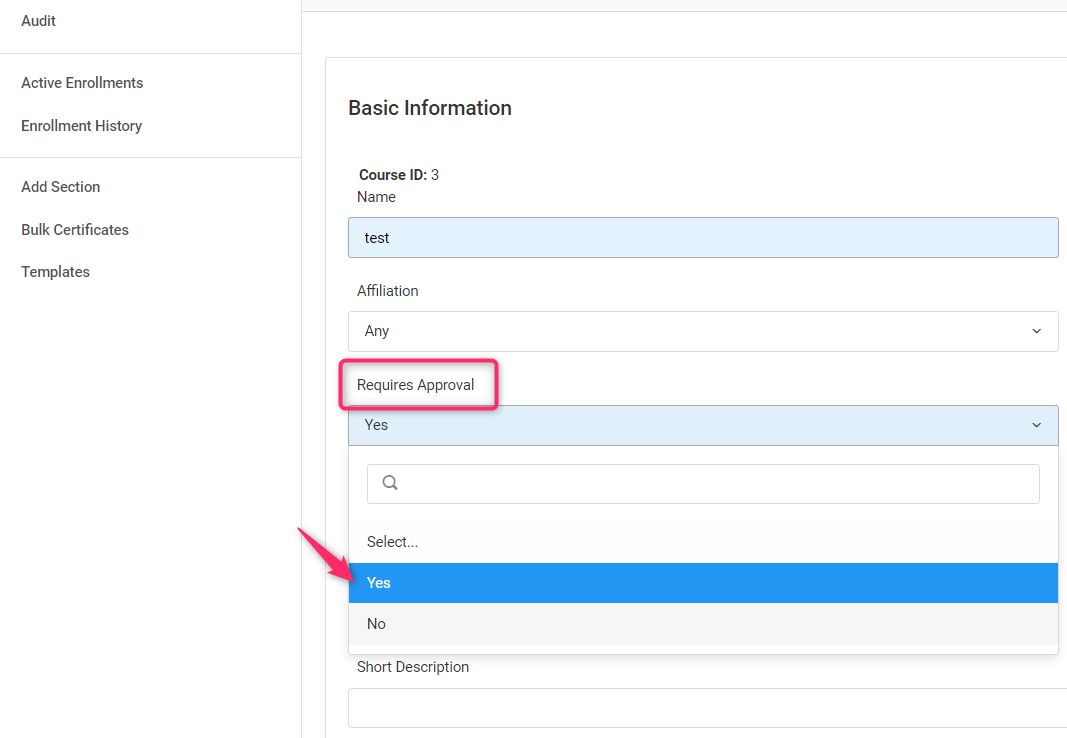Click the magnifier search icon
This screenshot has height=738, width=1067.
coord(390,483)
